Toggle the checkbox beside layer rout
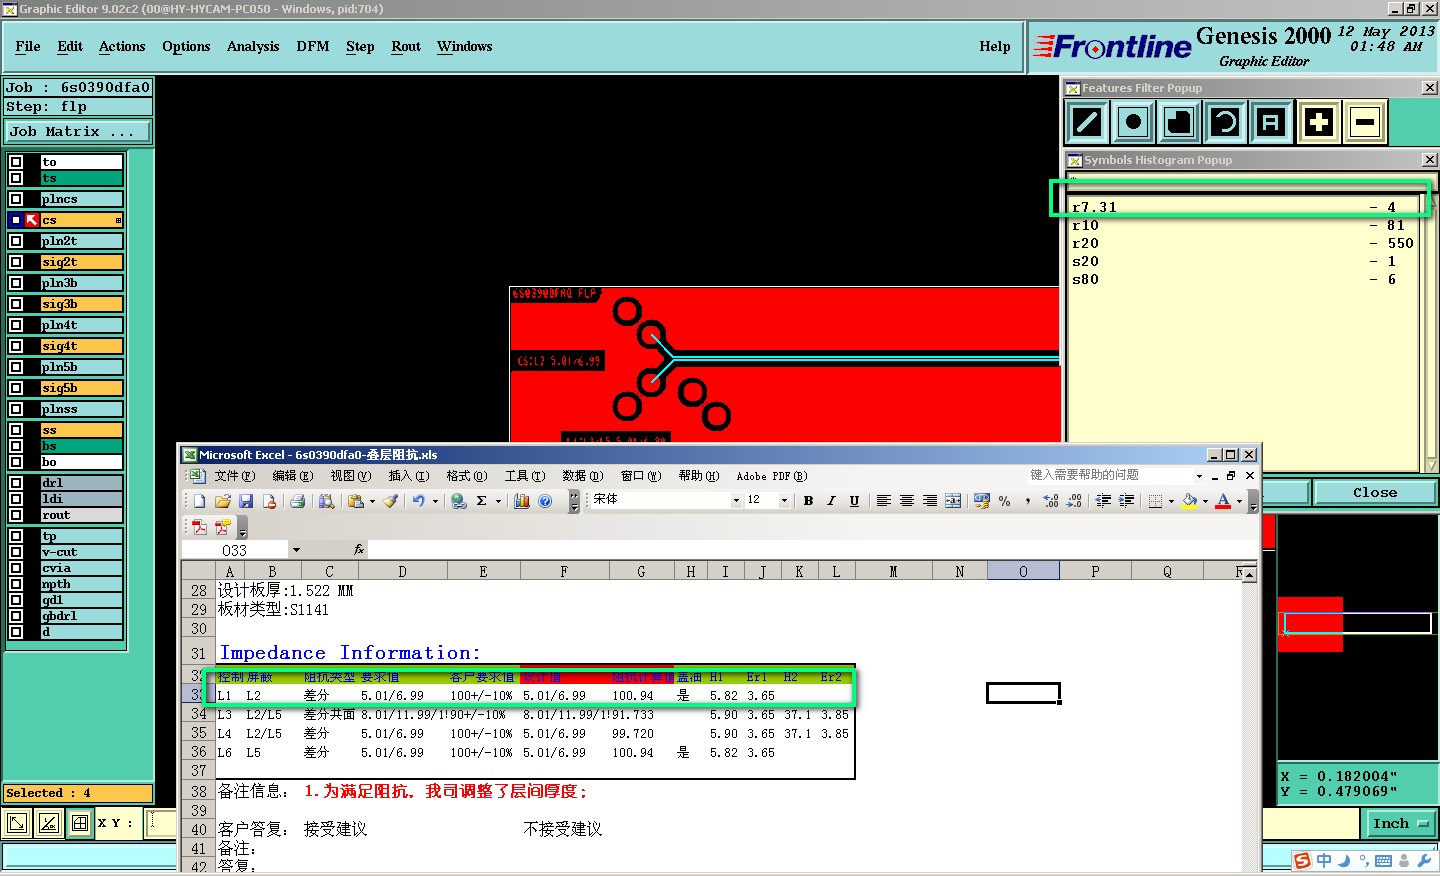 (16, 515)
